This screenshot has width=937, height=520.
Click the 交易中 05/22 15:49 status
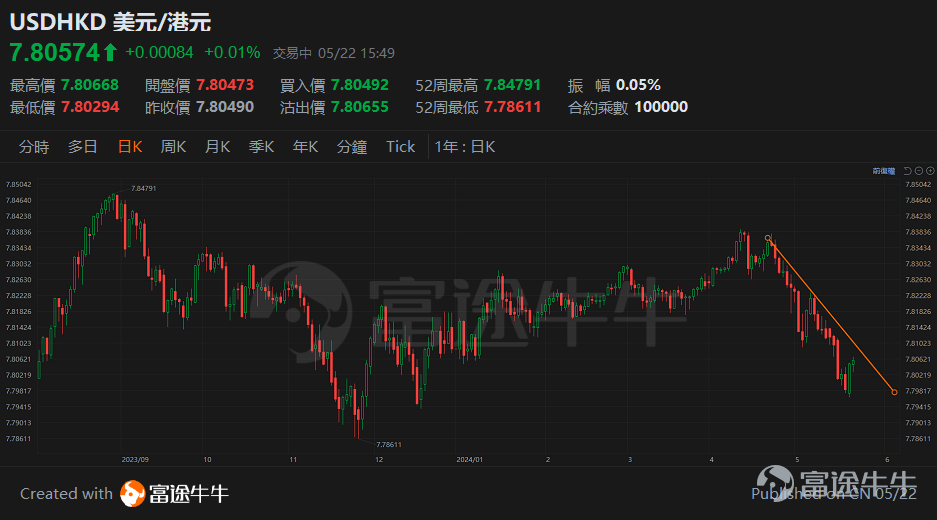pos(333,53)
